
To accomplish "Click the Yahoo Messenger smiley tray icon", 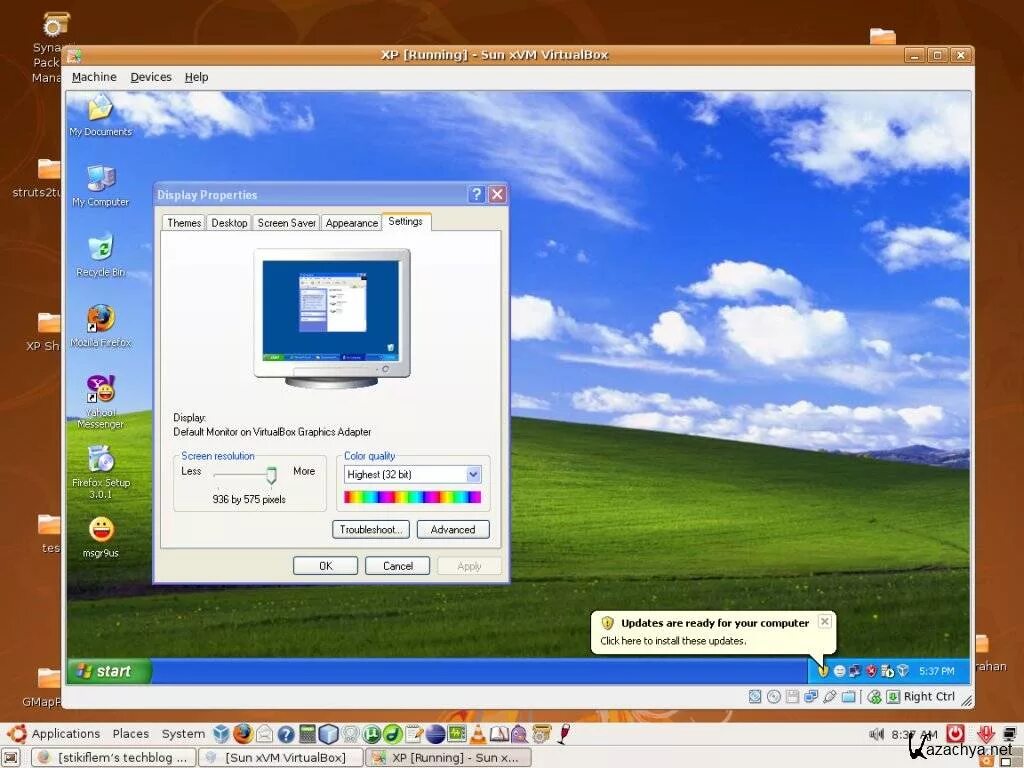I will click(840, 671).
